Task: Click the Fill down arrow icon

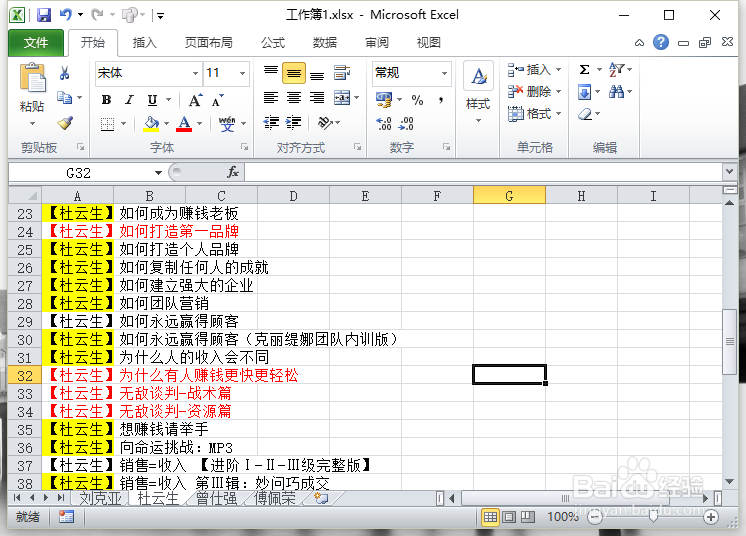Action: [584, 92]
